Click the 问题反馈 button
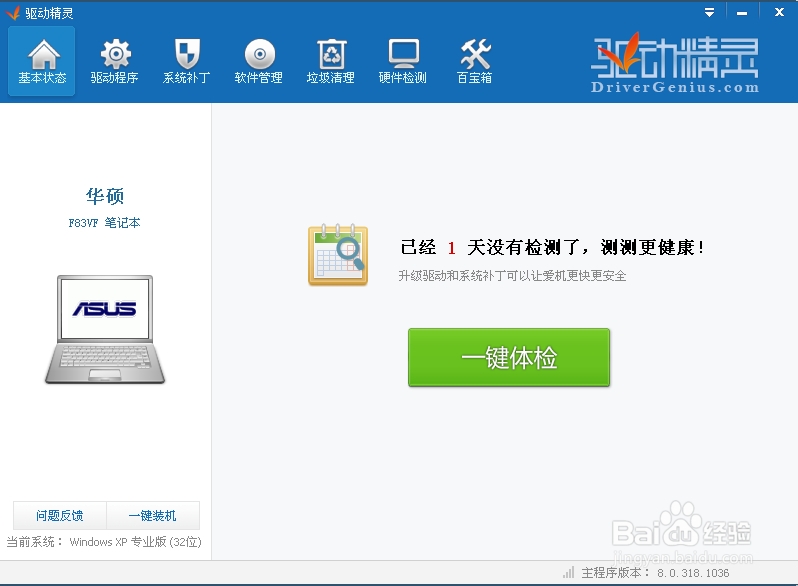Screen dimensions: 798x586 [x=60, y=516]
